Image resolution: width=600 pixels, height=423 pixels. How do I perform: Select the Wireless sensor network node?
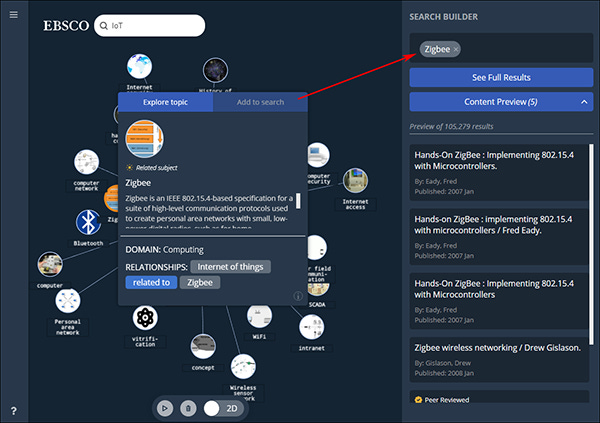243,366
